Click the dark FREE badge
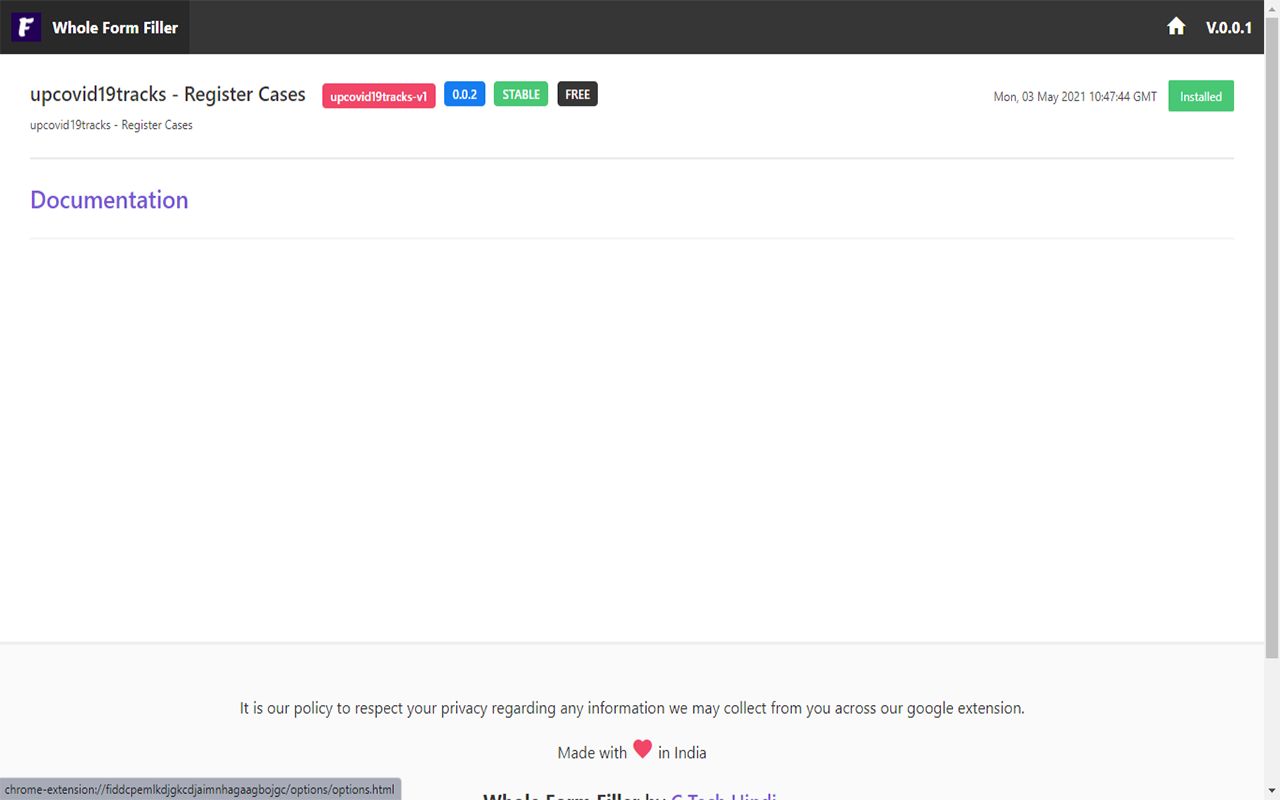Image resolution: width=1280 pixels, height=800 pixels. pyautogui.click(x=578, y=95)
